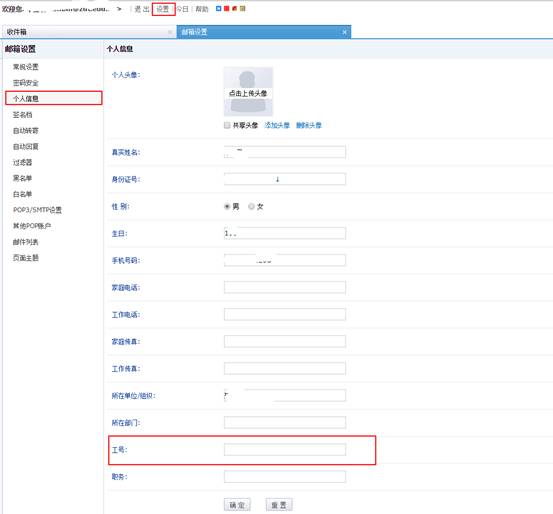Image resolution: width=553 pixels, height=514 pixels.
Task: Open POP3/SMTP设置 in the sidebar
Action: 37,210
